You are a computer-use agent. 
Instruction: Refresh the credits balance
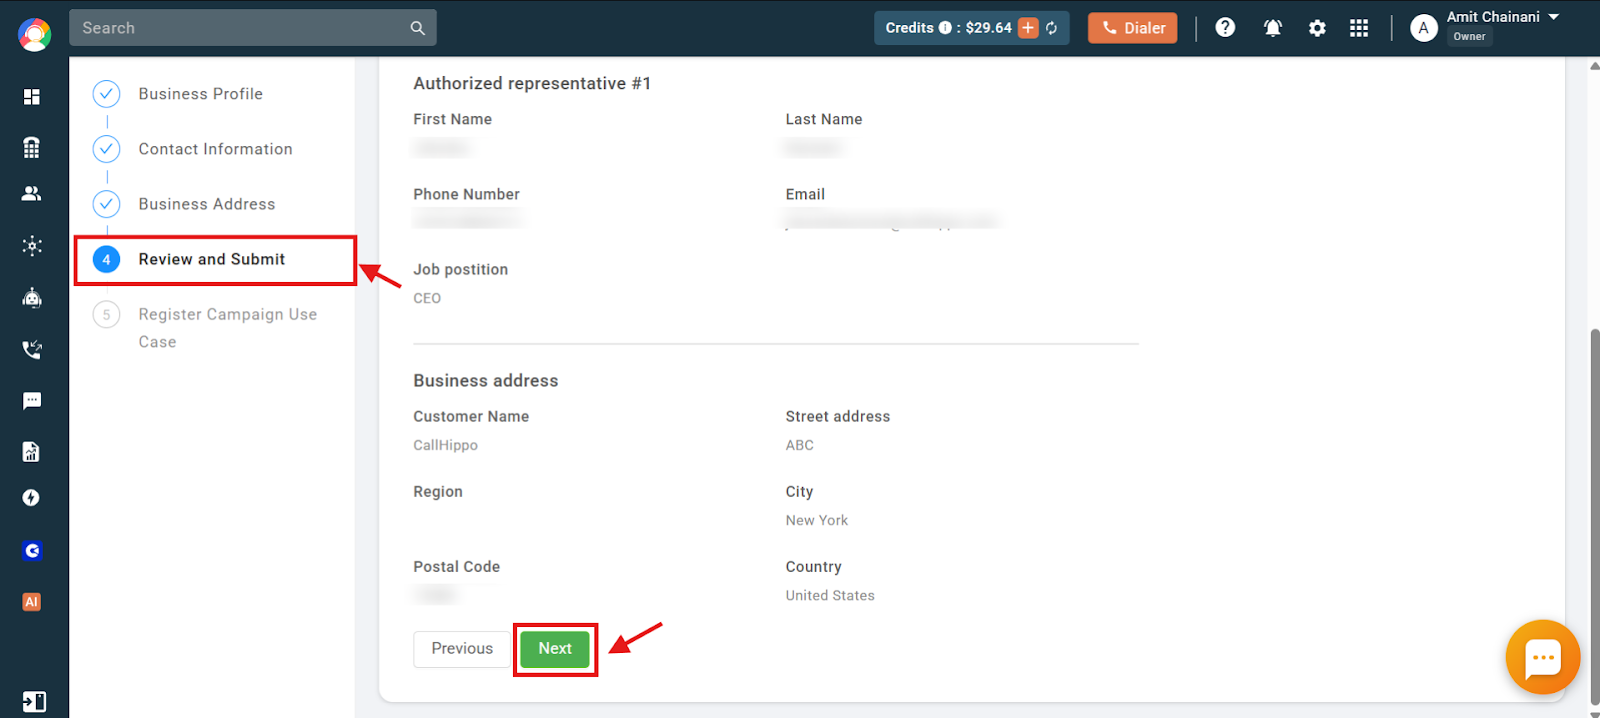(1052, 28)
